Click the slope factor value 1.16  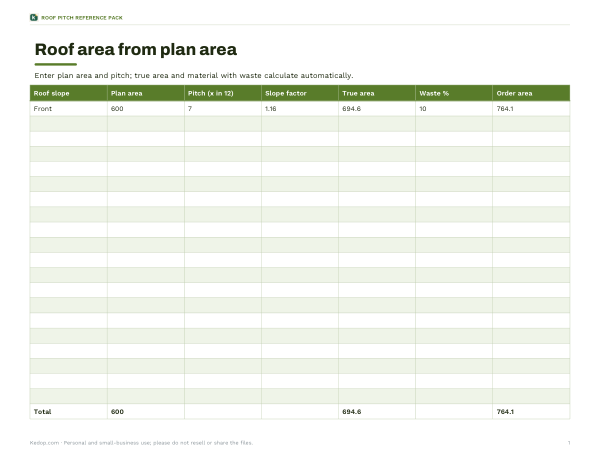(271, 109)
